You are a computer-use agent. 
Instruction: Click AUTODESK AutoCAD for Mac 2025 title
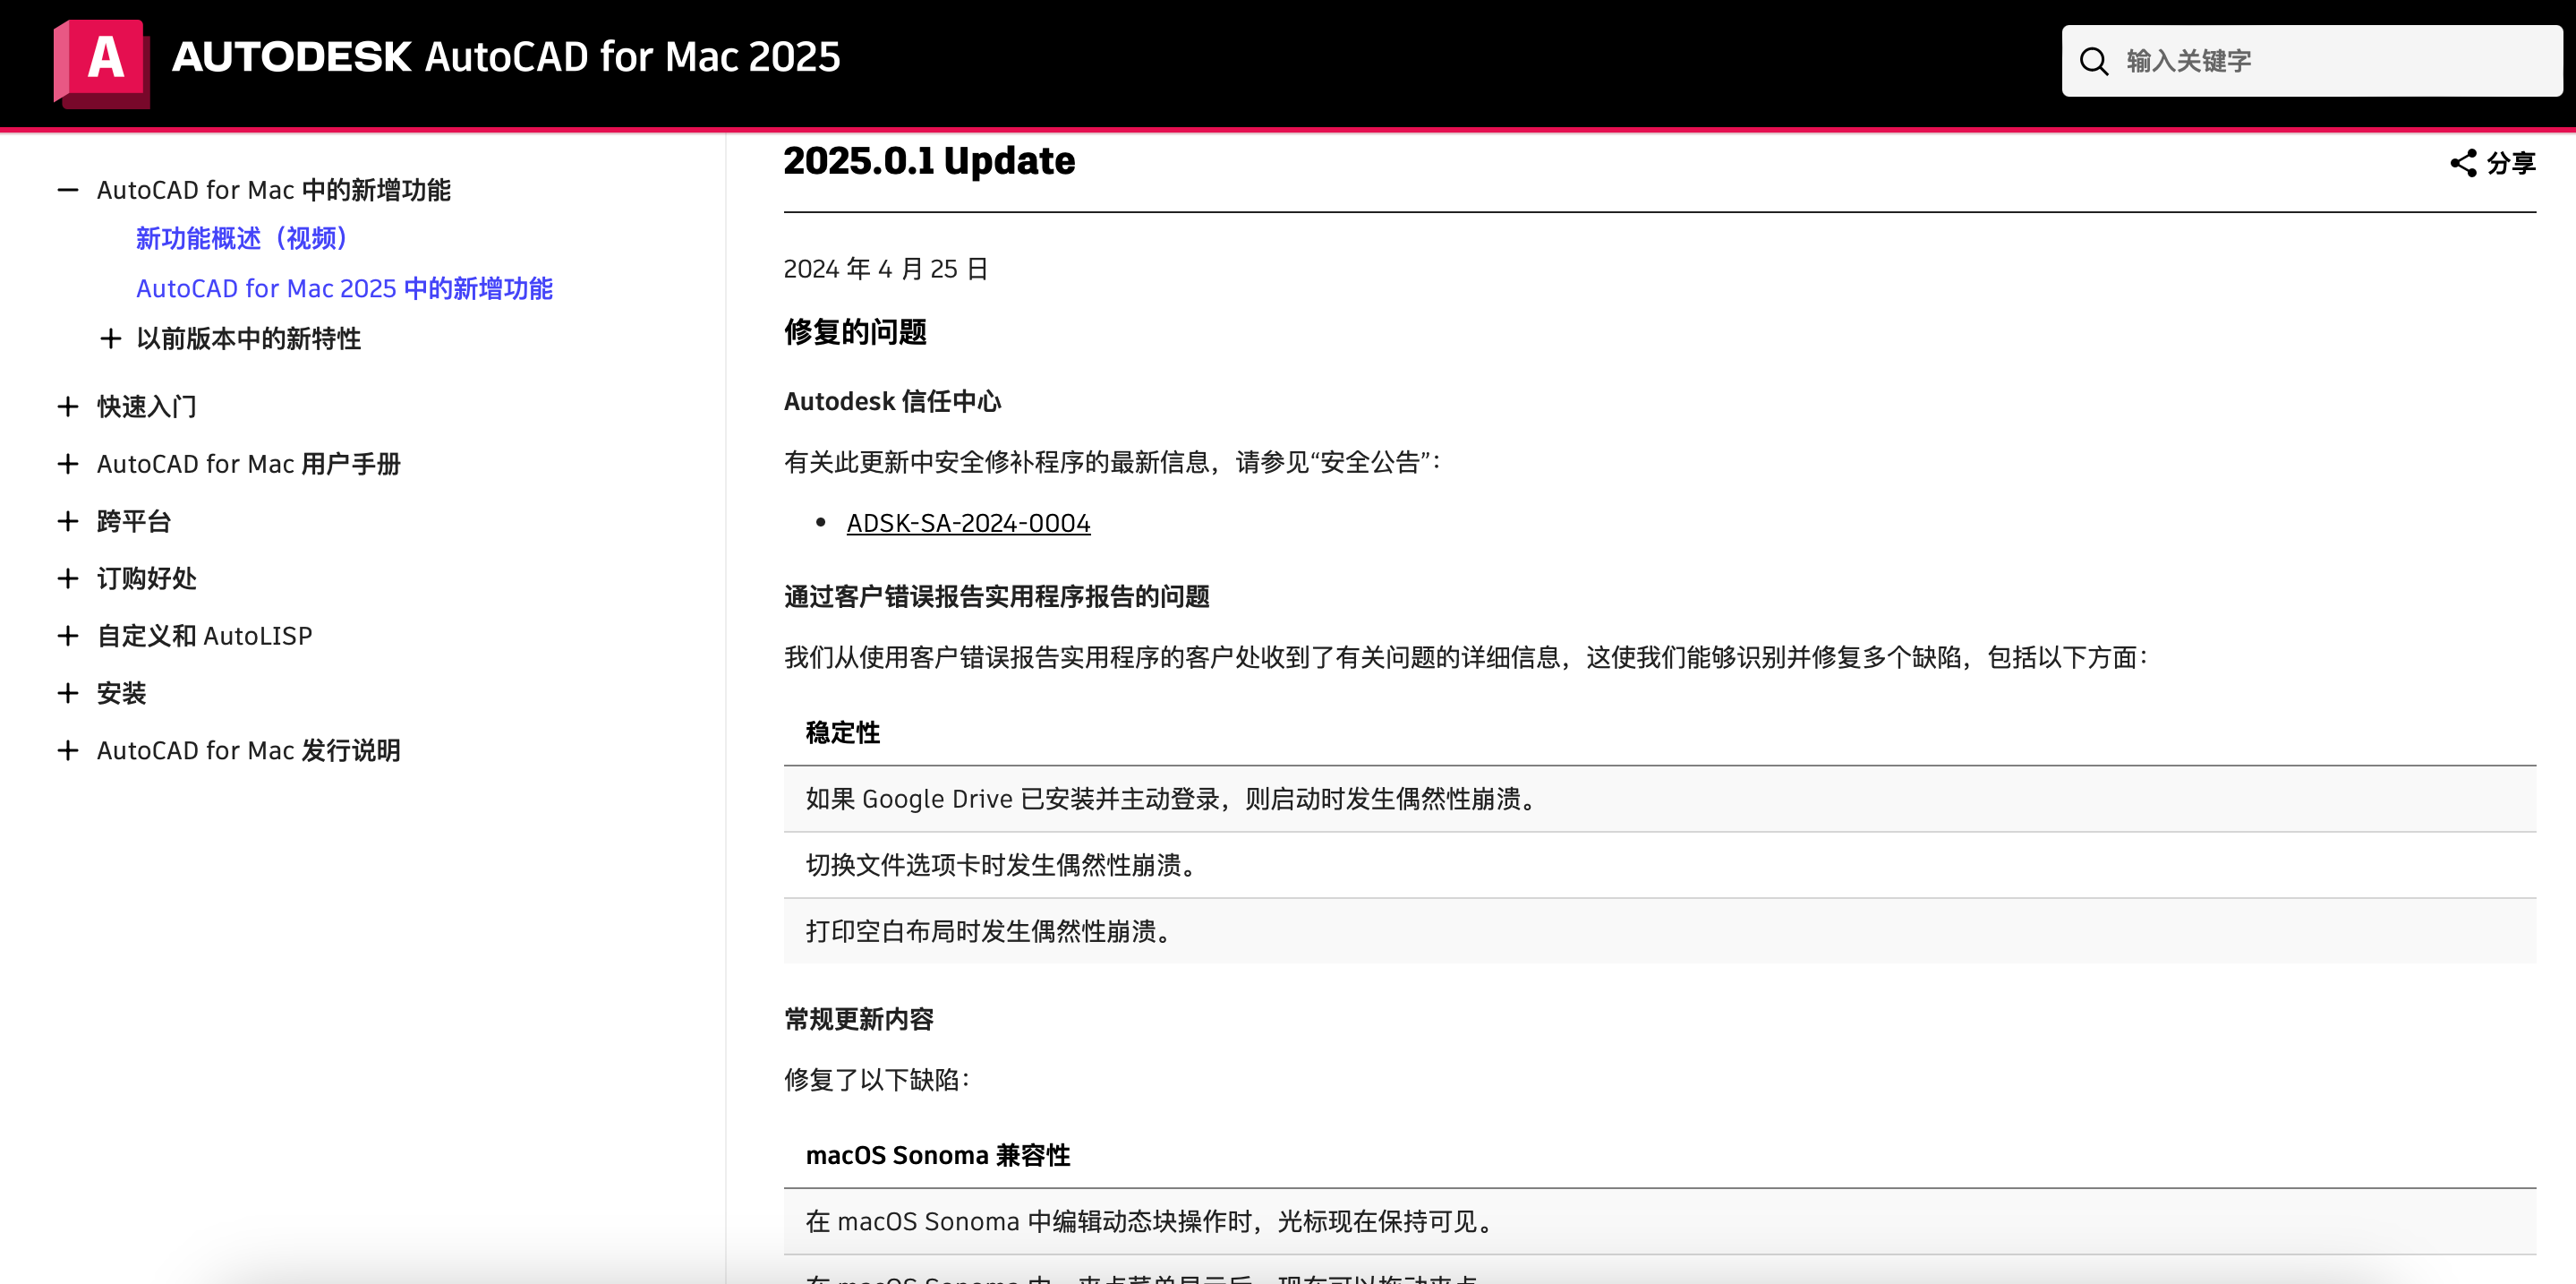pyautogui.click(x=506, y=57)
